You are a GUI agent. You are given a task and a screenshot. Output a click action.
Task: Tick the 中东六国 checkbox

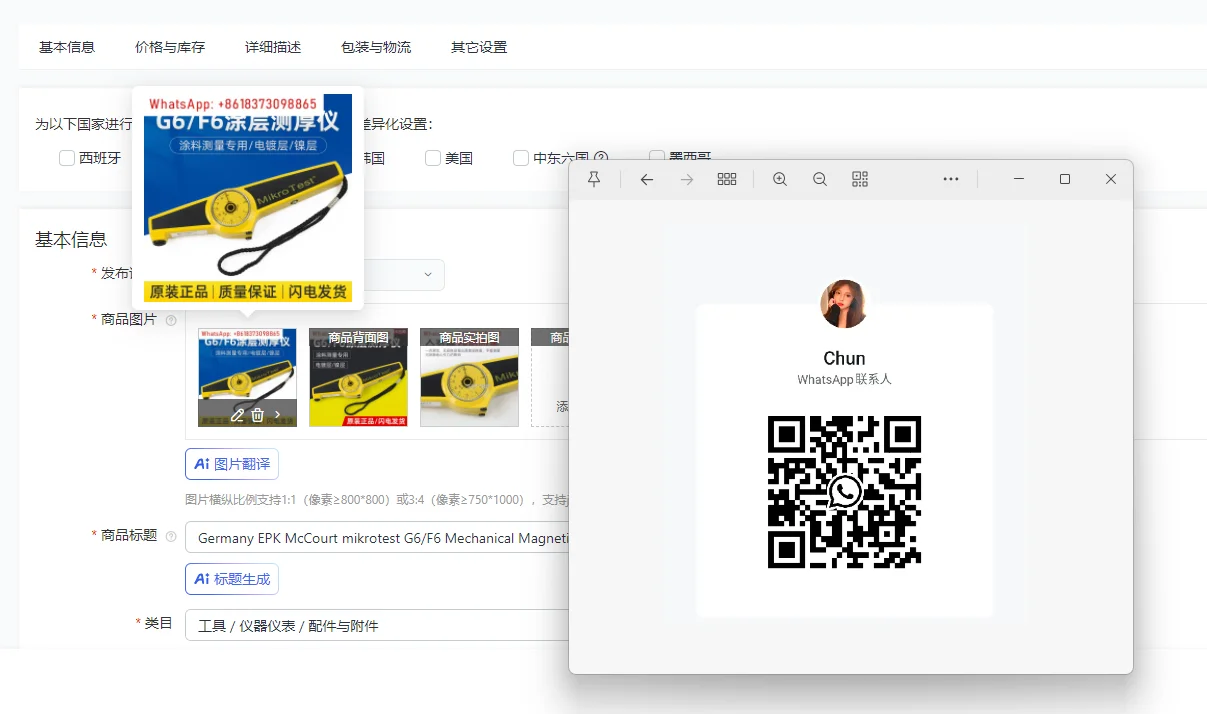click(x=521, y=158)
